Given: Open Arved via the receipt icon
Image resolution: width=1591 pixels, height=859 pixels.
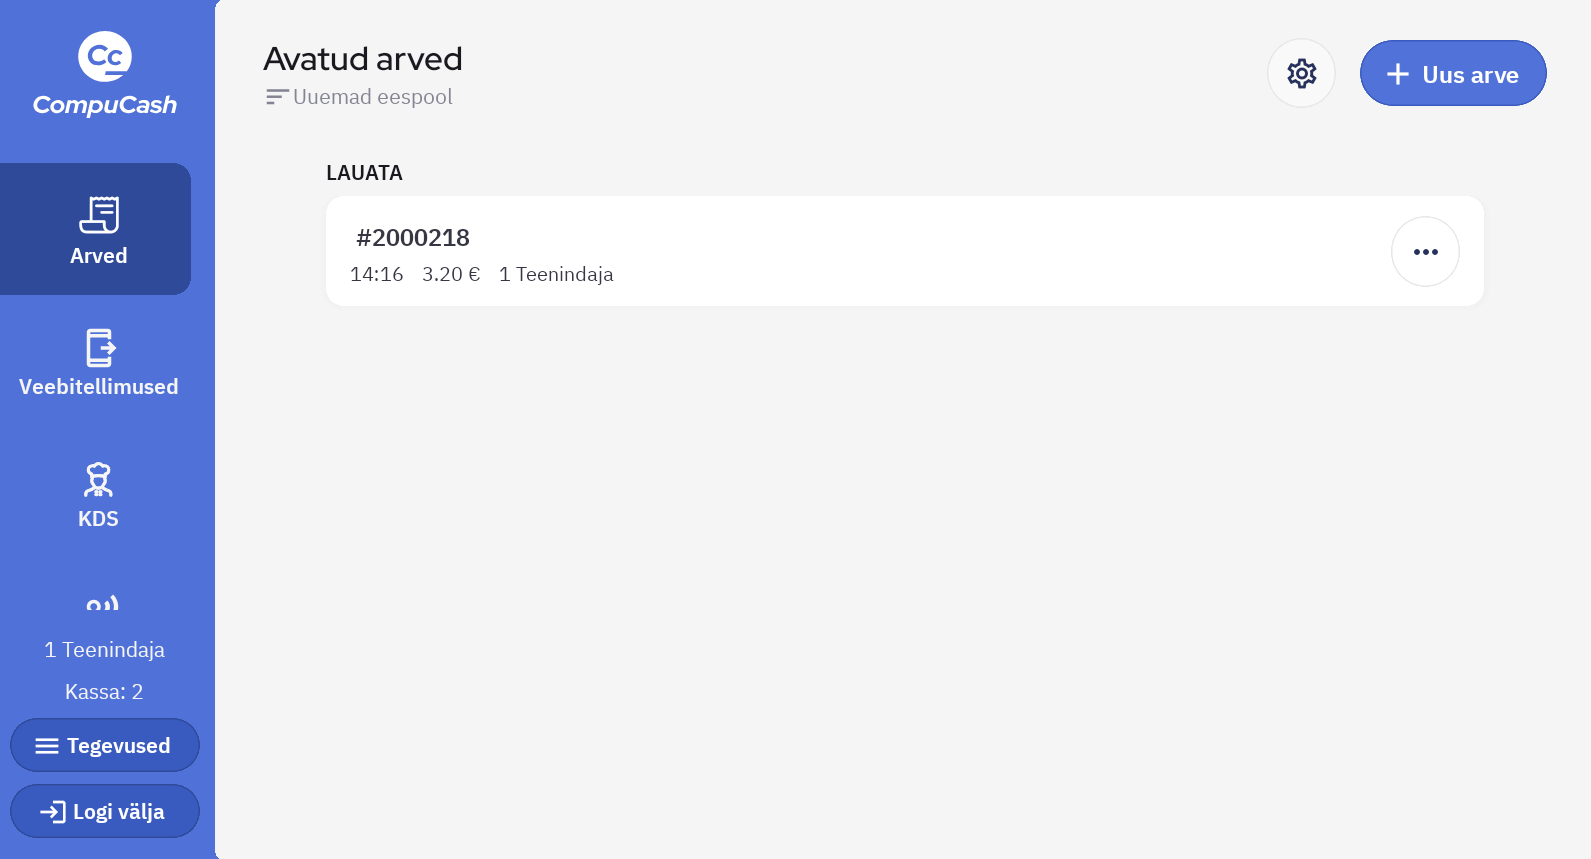Looking at the screenshot, I should tap(99, 215).
